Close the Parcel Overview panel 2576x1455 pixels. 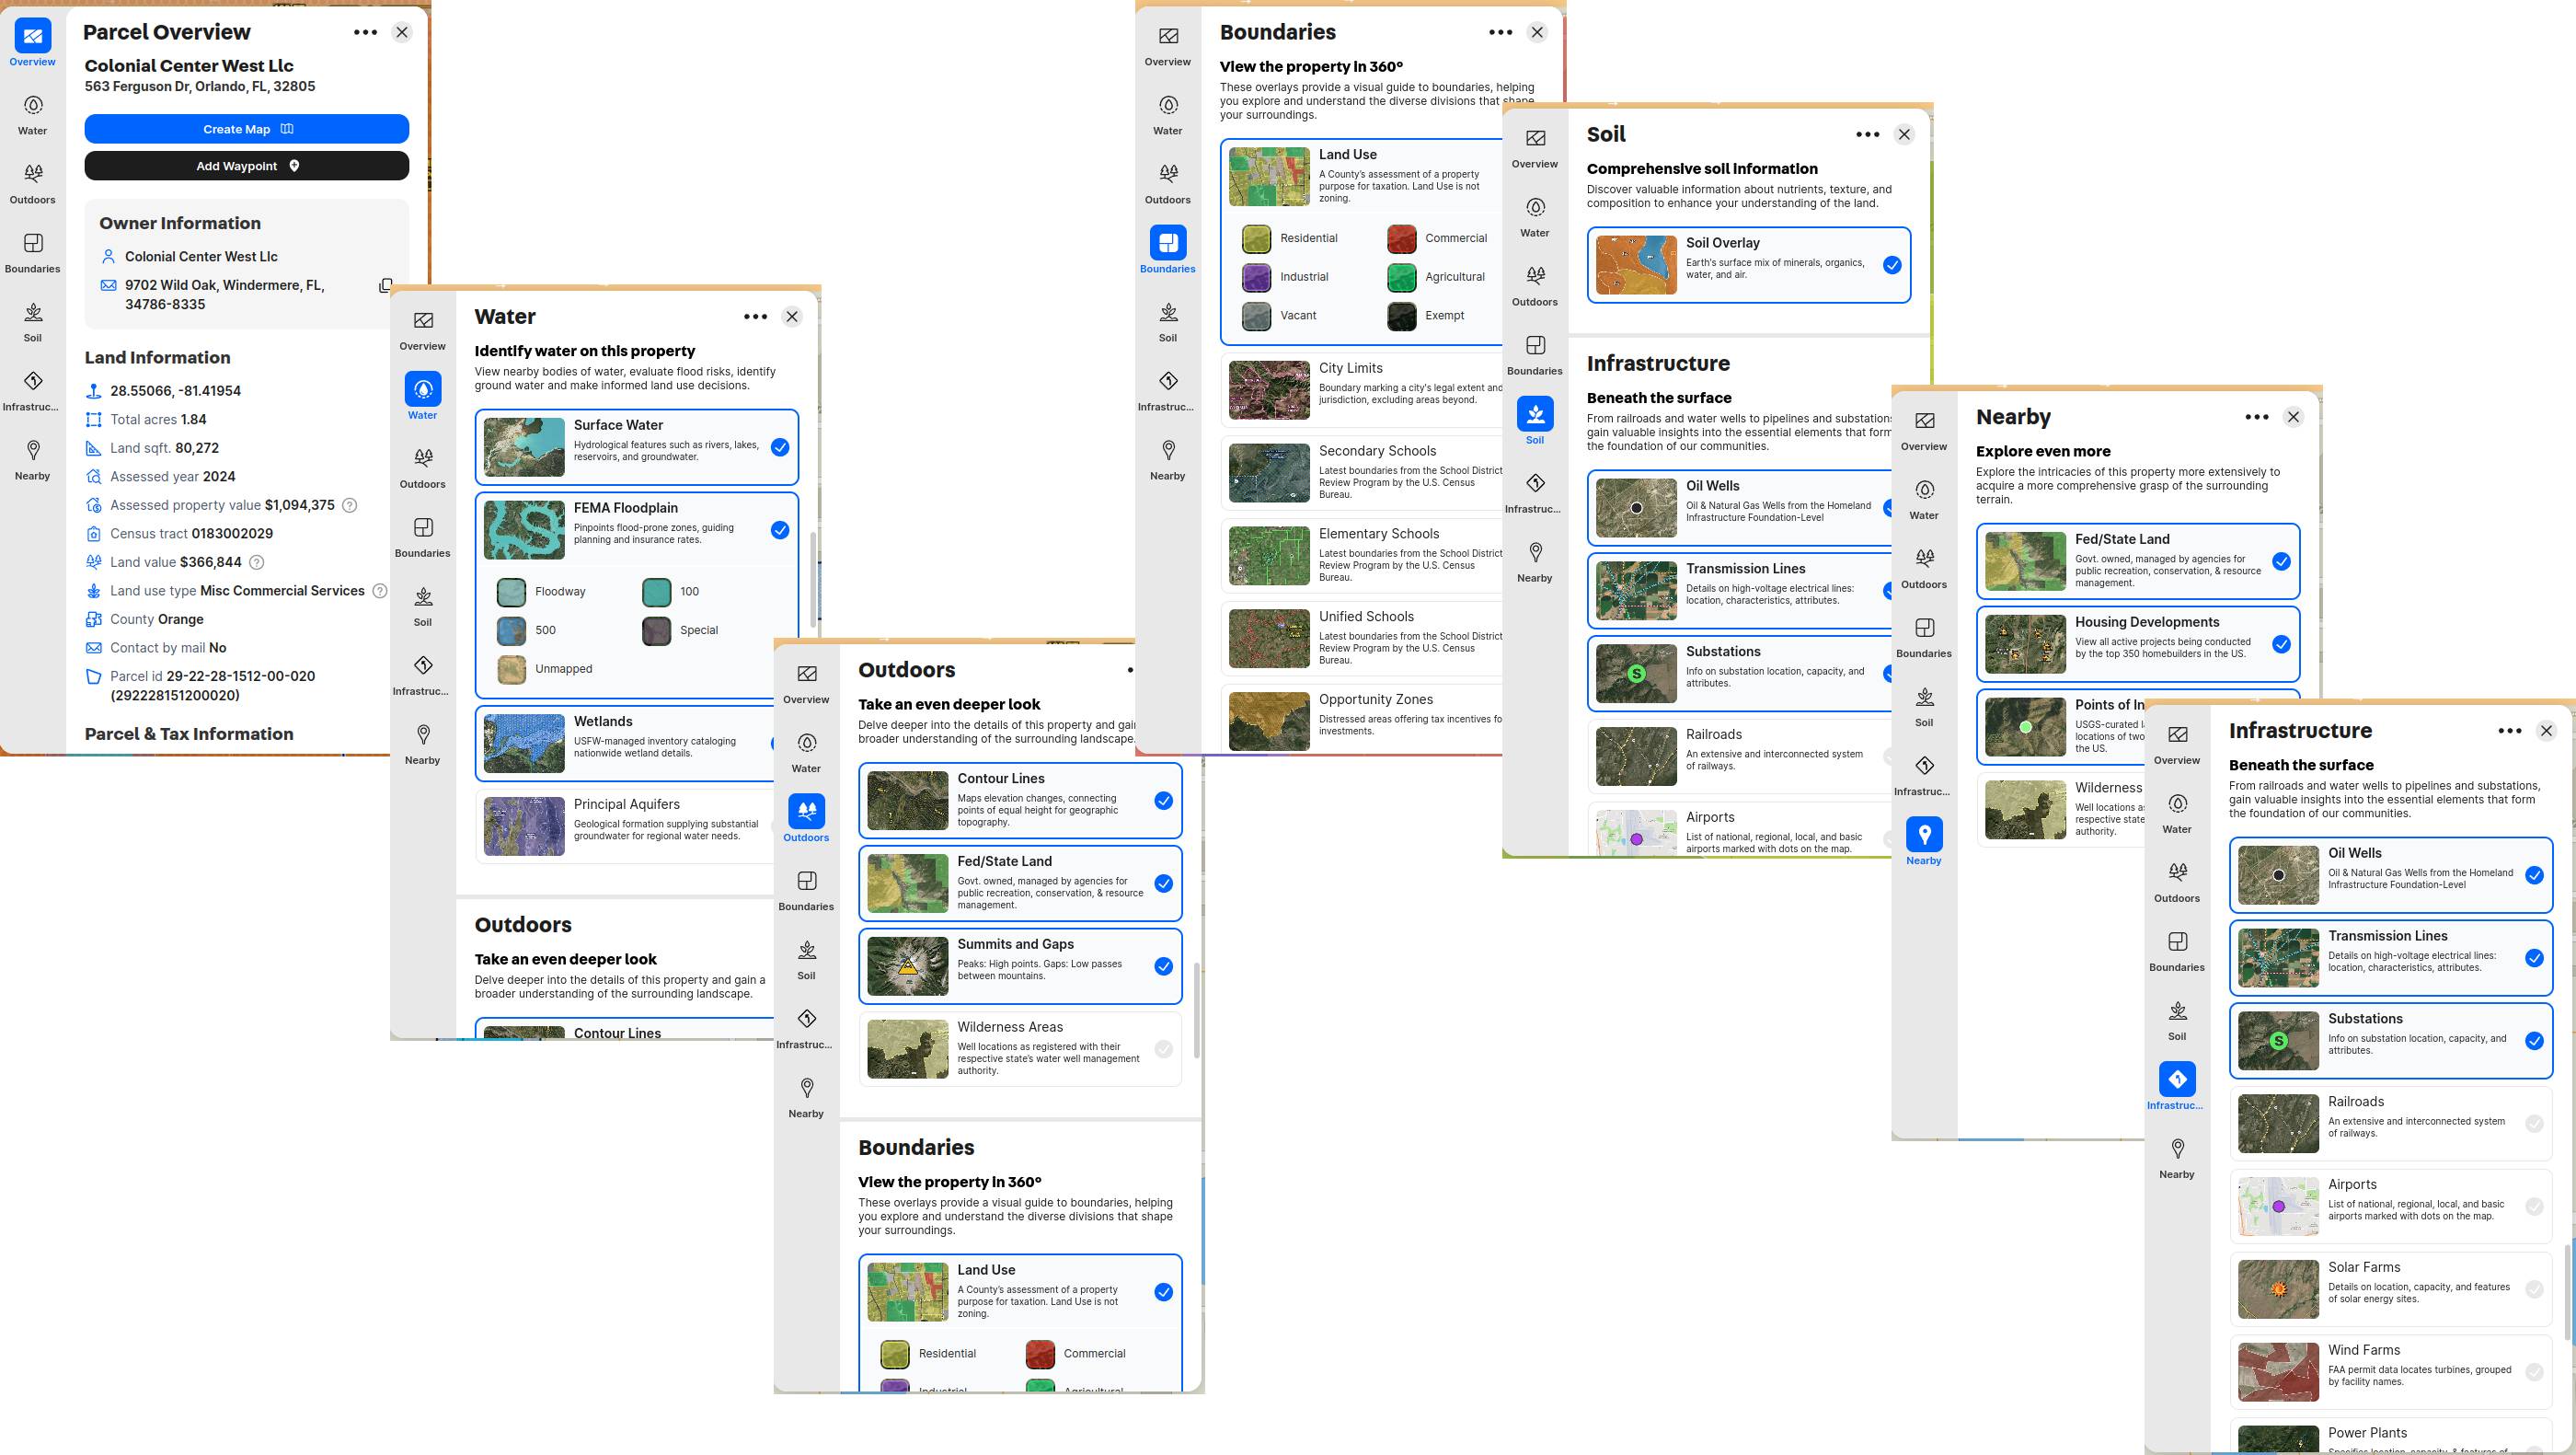[x=402, y=32]
